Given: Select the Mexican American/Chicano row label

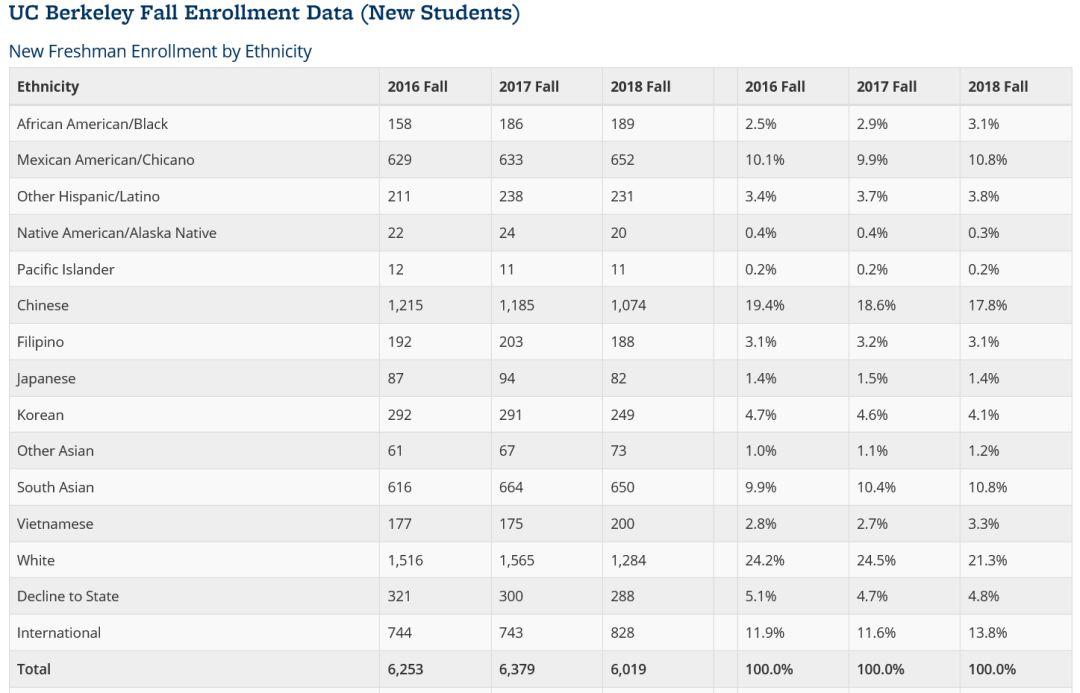Looking at the screenshot, I should (x=106, y=160).
